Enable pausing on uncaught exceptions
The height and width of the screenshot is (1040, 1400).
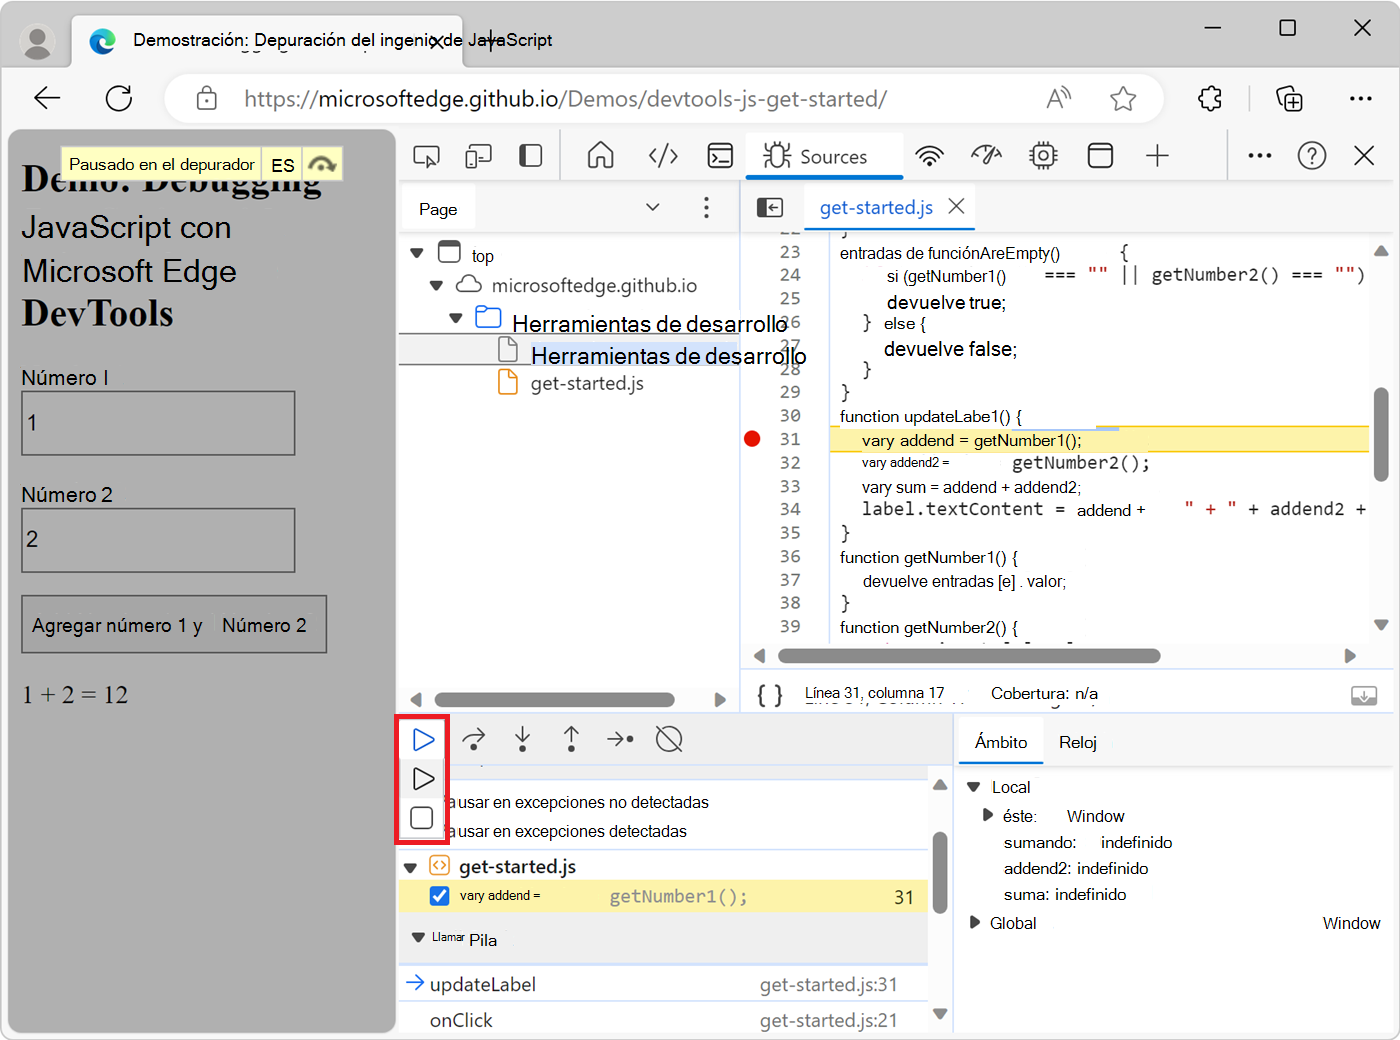pos(432,802)
